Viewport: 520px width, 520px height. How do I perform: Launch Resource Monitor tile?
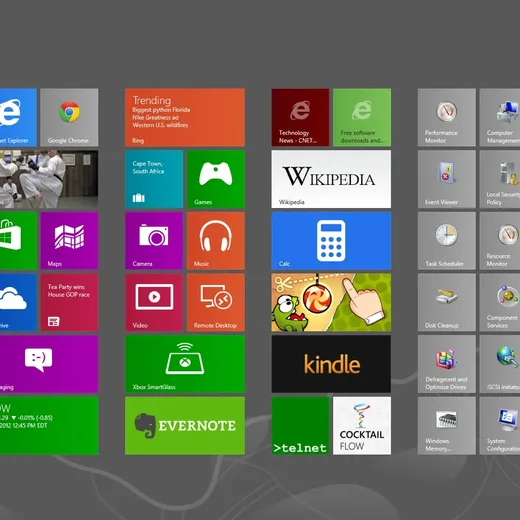[500, 241]
